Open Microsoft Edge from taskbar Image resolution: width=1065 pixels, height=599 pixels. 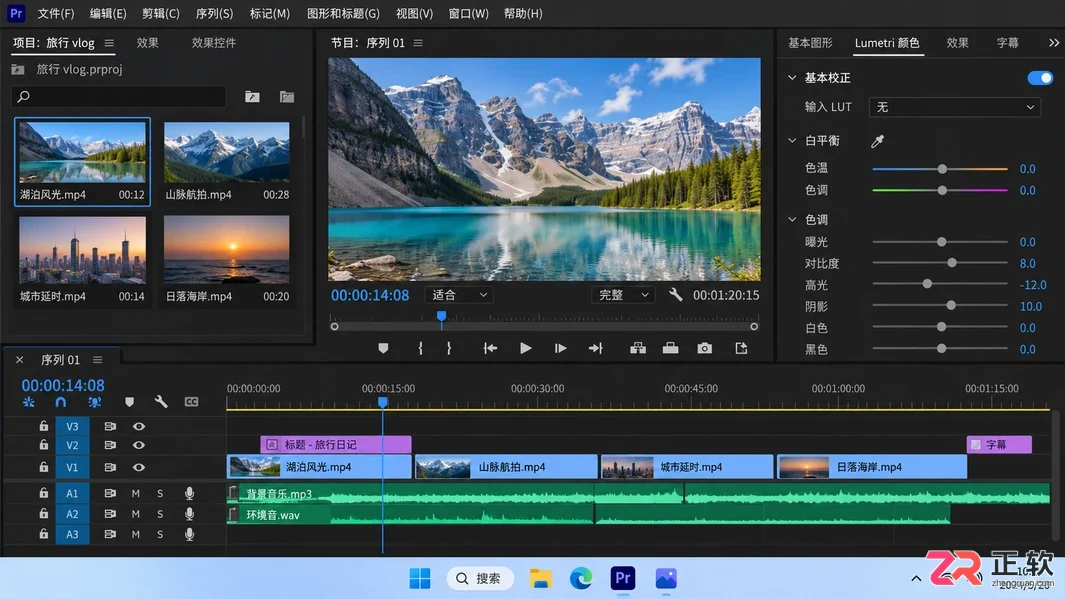581,578
